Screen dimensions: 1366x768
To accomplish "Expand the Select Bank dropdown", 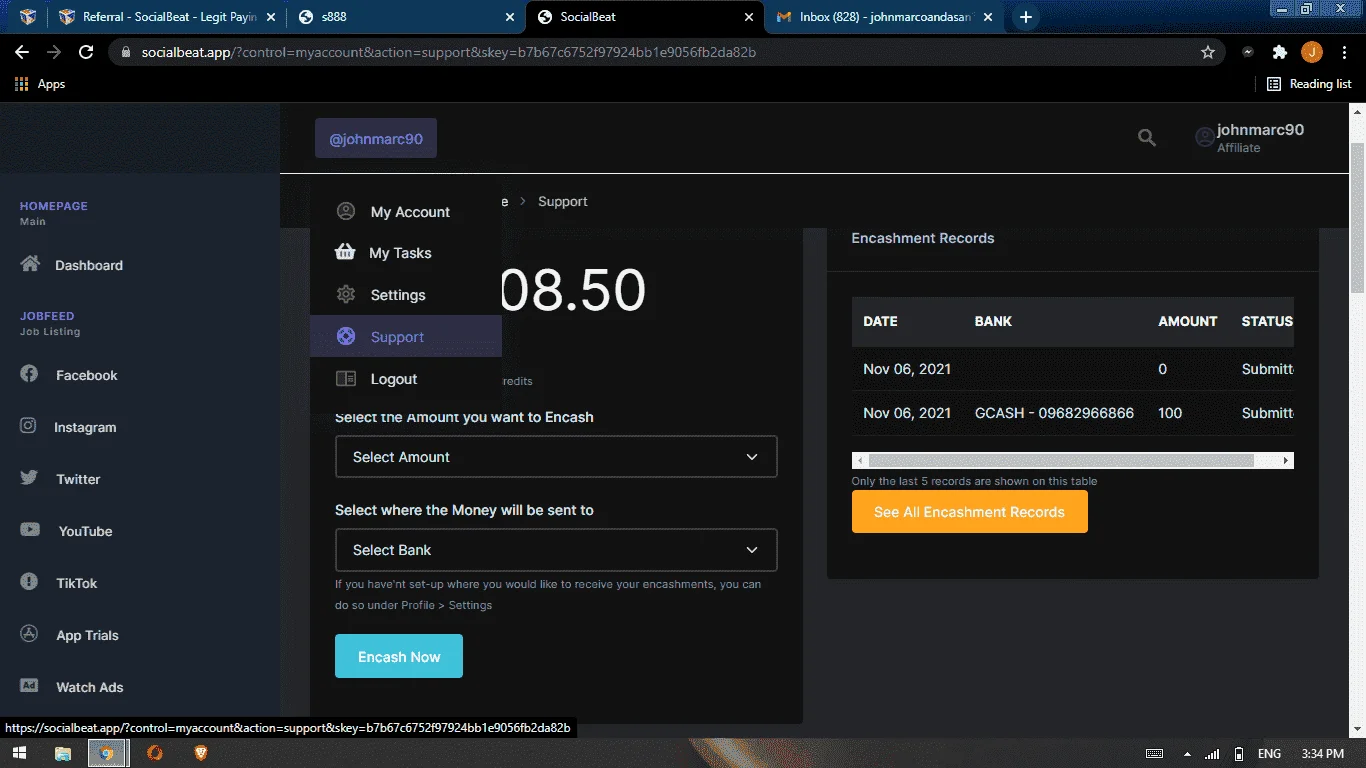I will tap(556, 550).
